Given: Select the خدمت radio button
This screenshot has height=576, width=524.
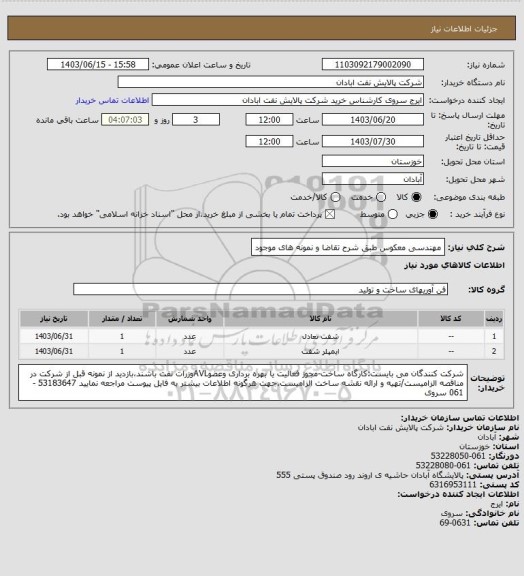Looking at the screenshot, I should click(381, 197).
